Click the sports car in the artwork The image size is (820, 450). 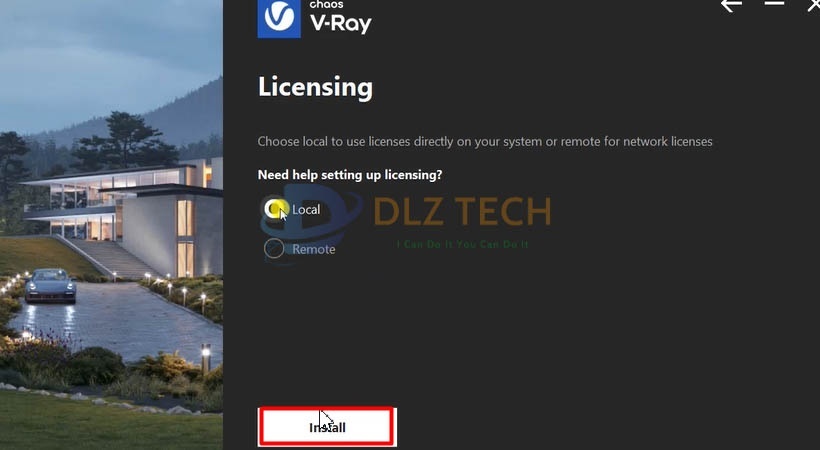50,286
